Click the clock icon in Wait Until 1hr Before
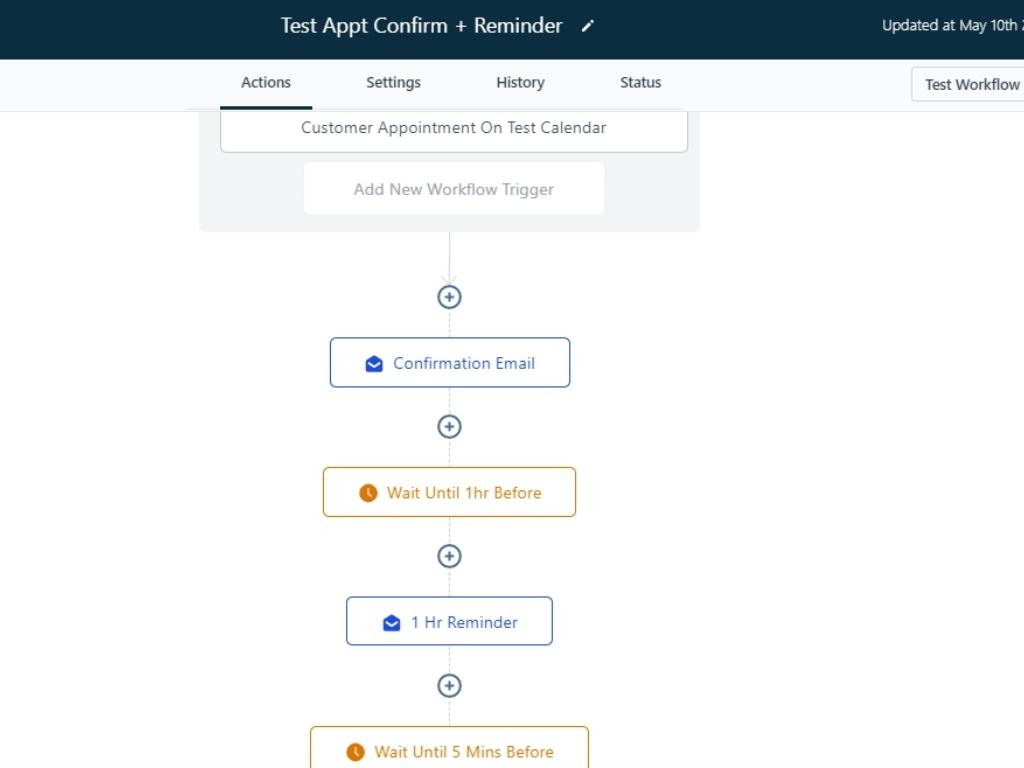Viewport: 1024px width, 768px height. coord(368,492)
